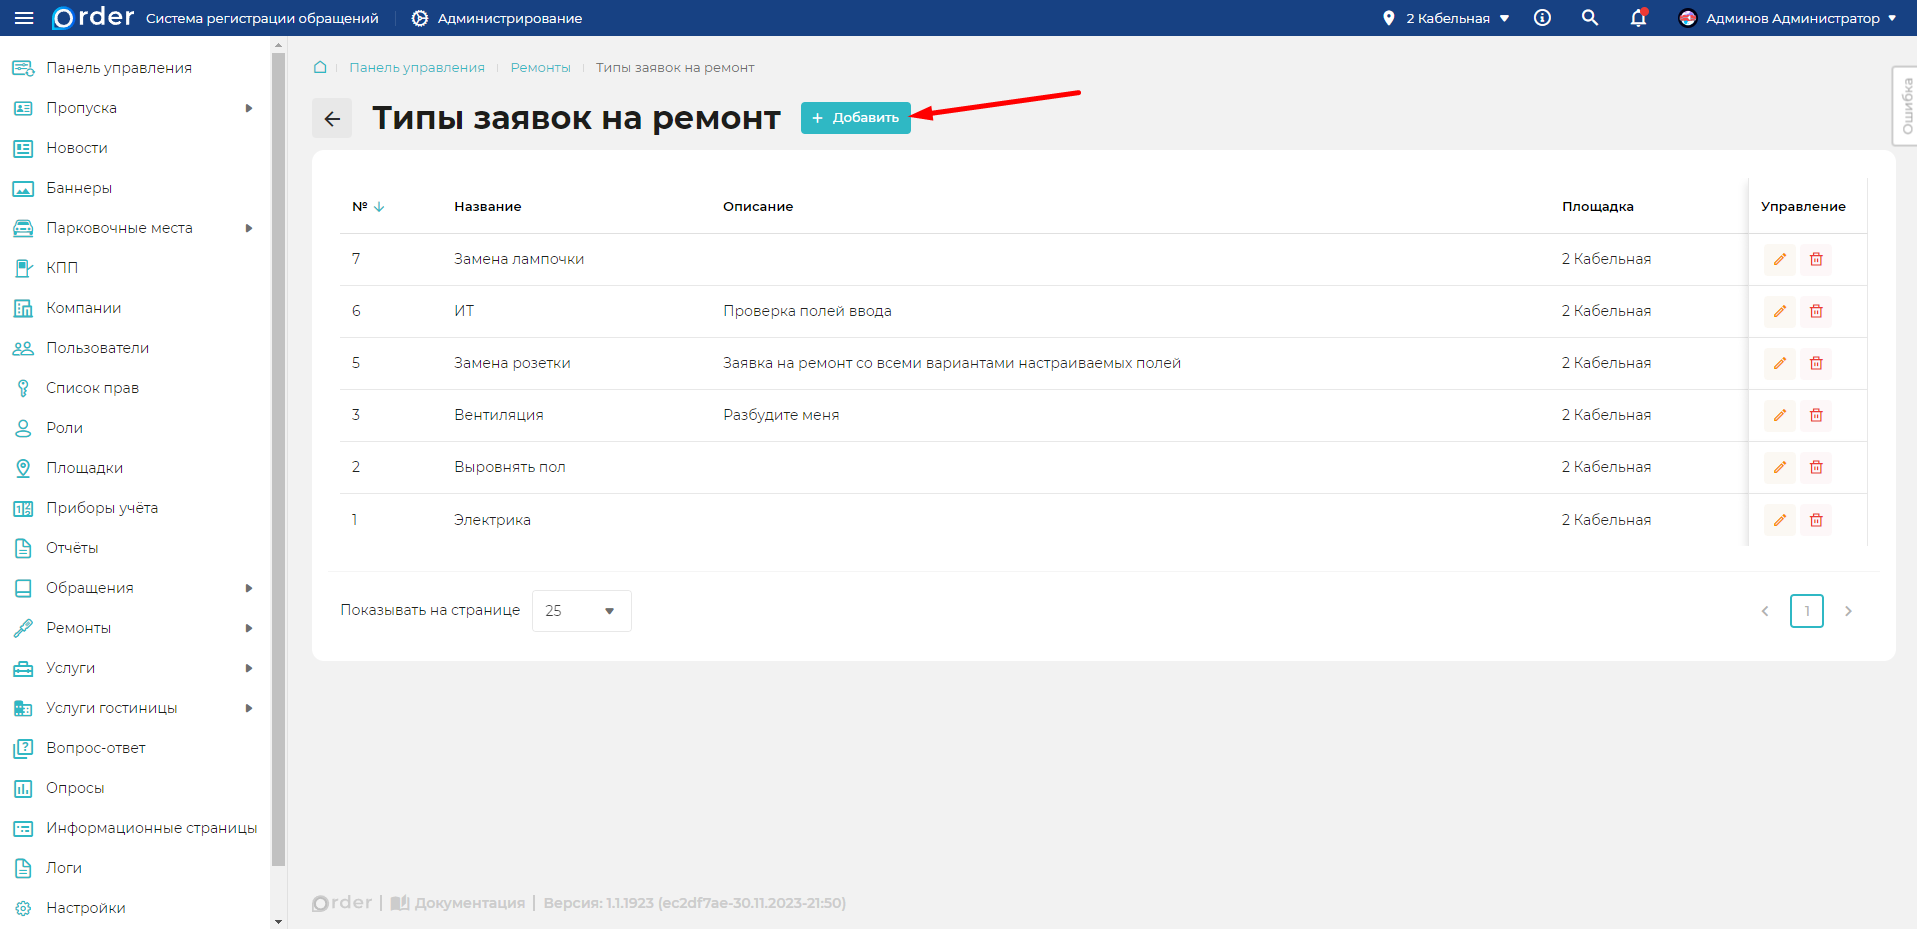Edit the Электрика row with pencil icon
The image size is (1917, 929).
(1779, 520)
